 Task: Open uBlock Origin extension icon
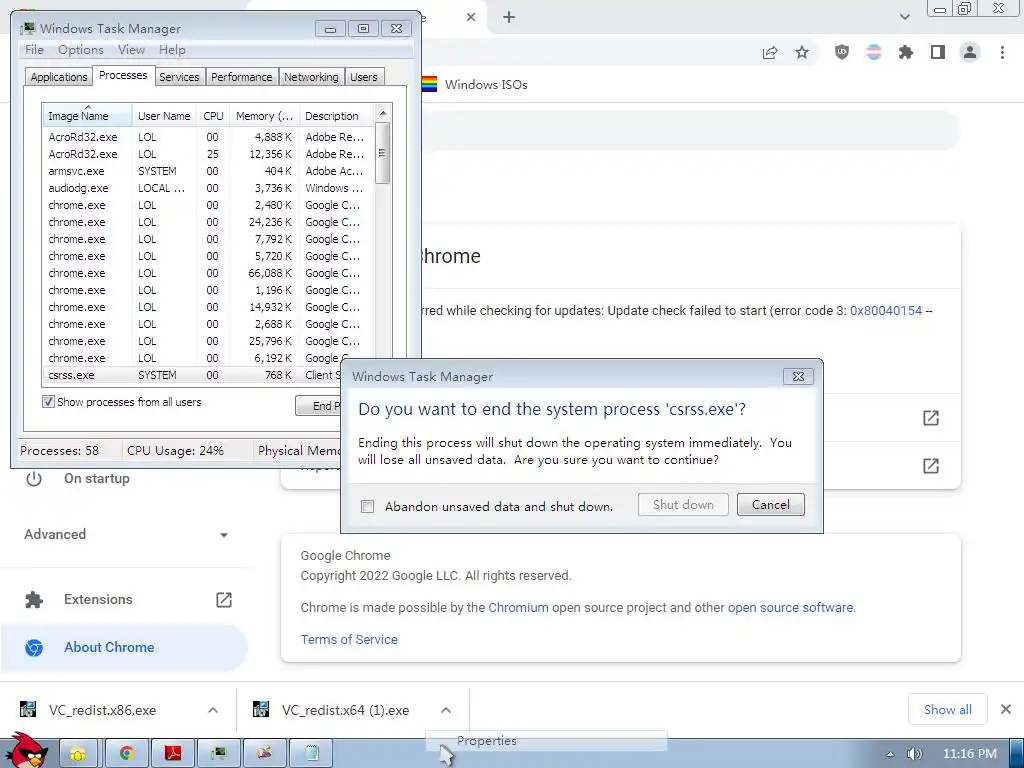[842, 52]
